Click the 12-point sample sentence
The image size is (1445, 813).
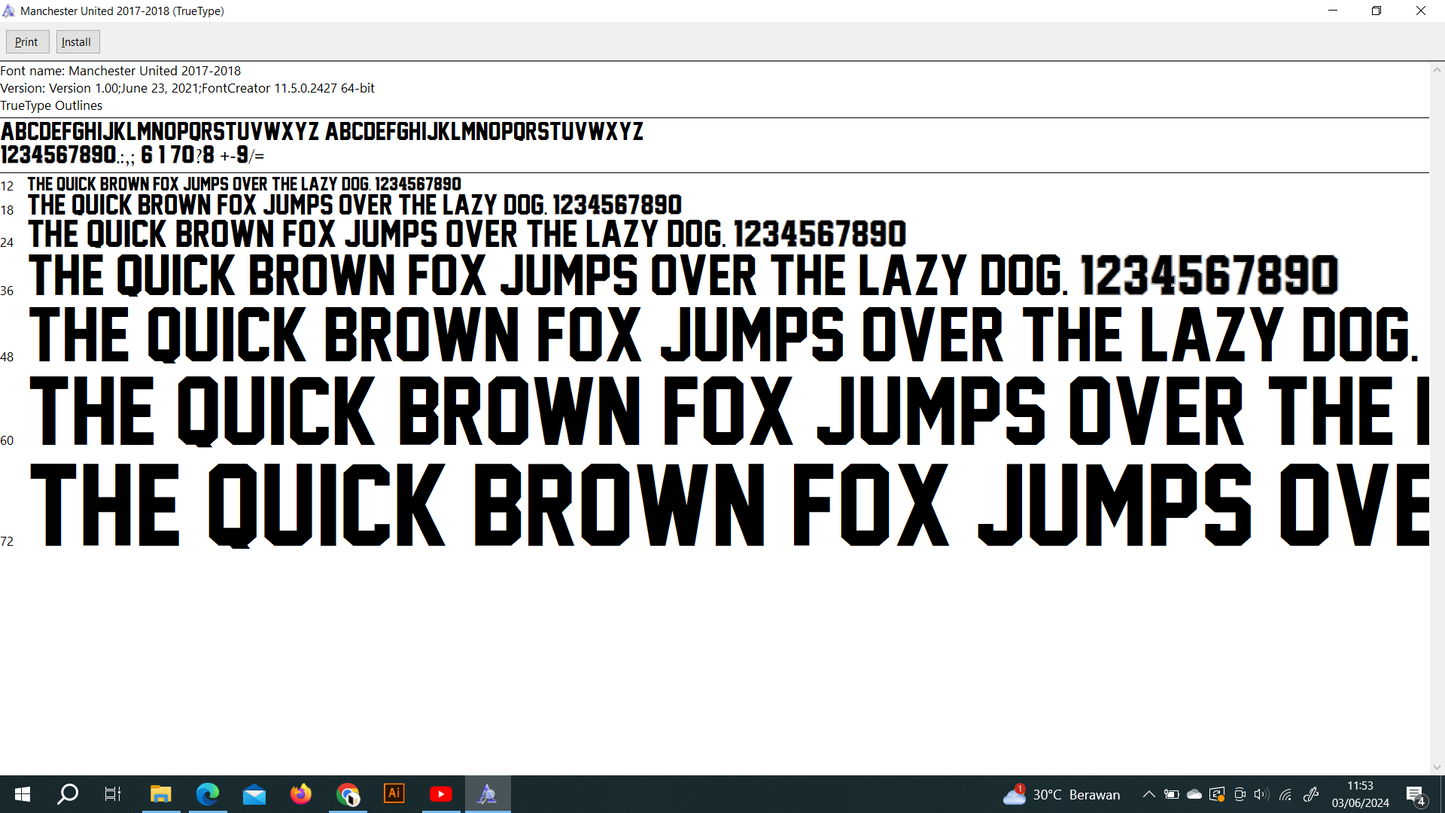pyautogui.click(x=245, y=184)
